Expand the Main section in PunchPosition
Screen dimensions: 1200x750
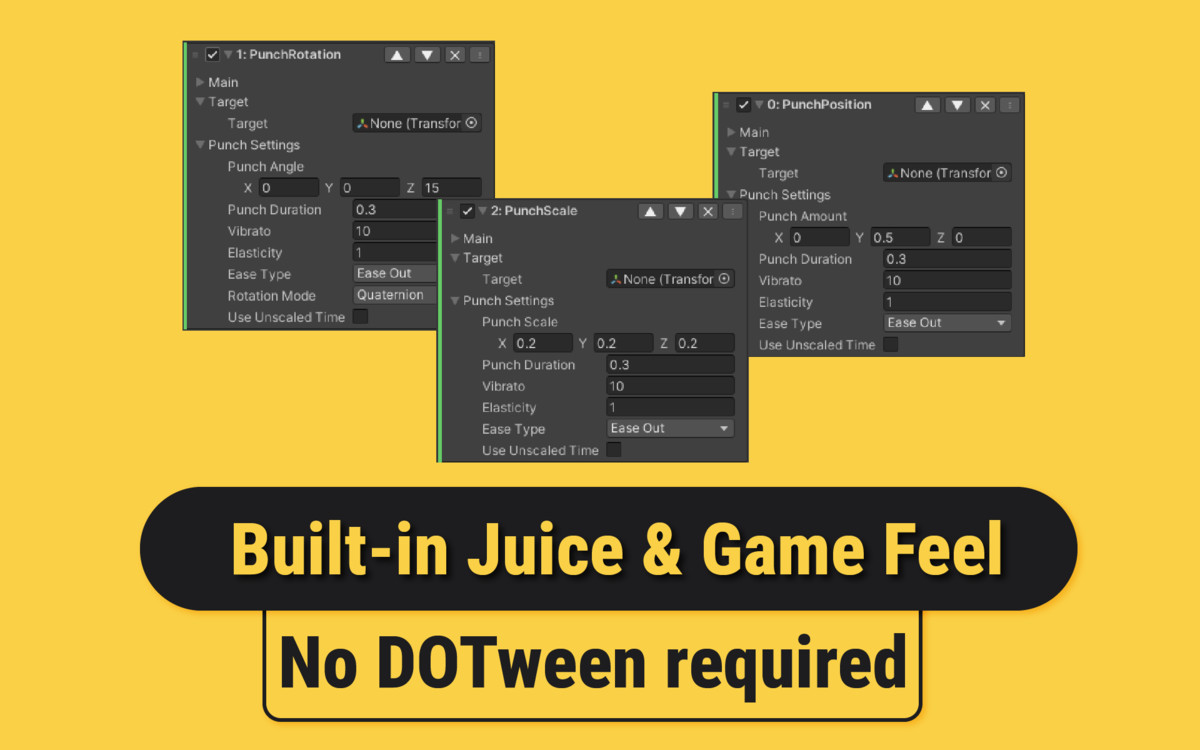(x=732, y=132)
